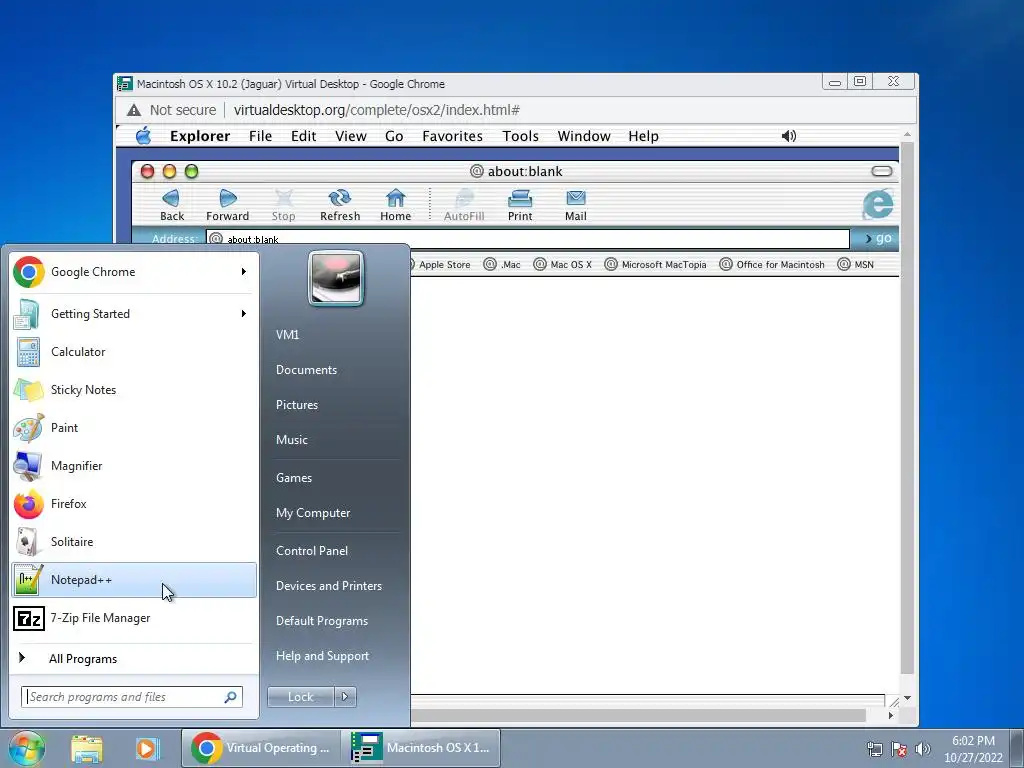This screenshot has width=1024, height=768.
Task: Open the media player taskbar icon
Action: [x=148, y=748]
